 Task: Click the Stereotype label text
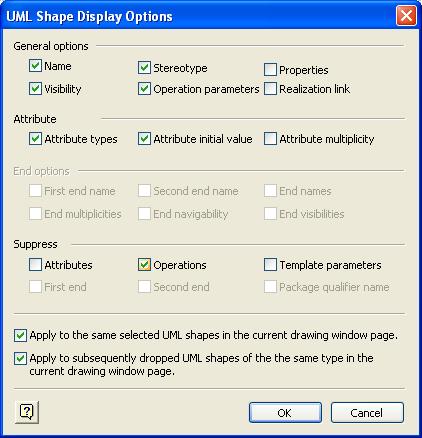point(180,68)
